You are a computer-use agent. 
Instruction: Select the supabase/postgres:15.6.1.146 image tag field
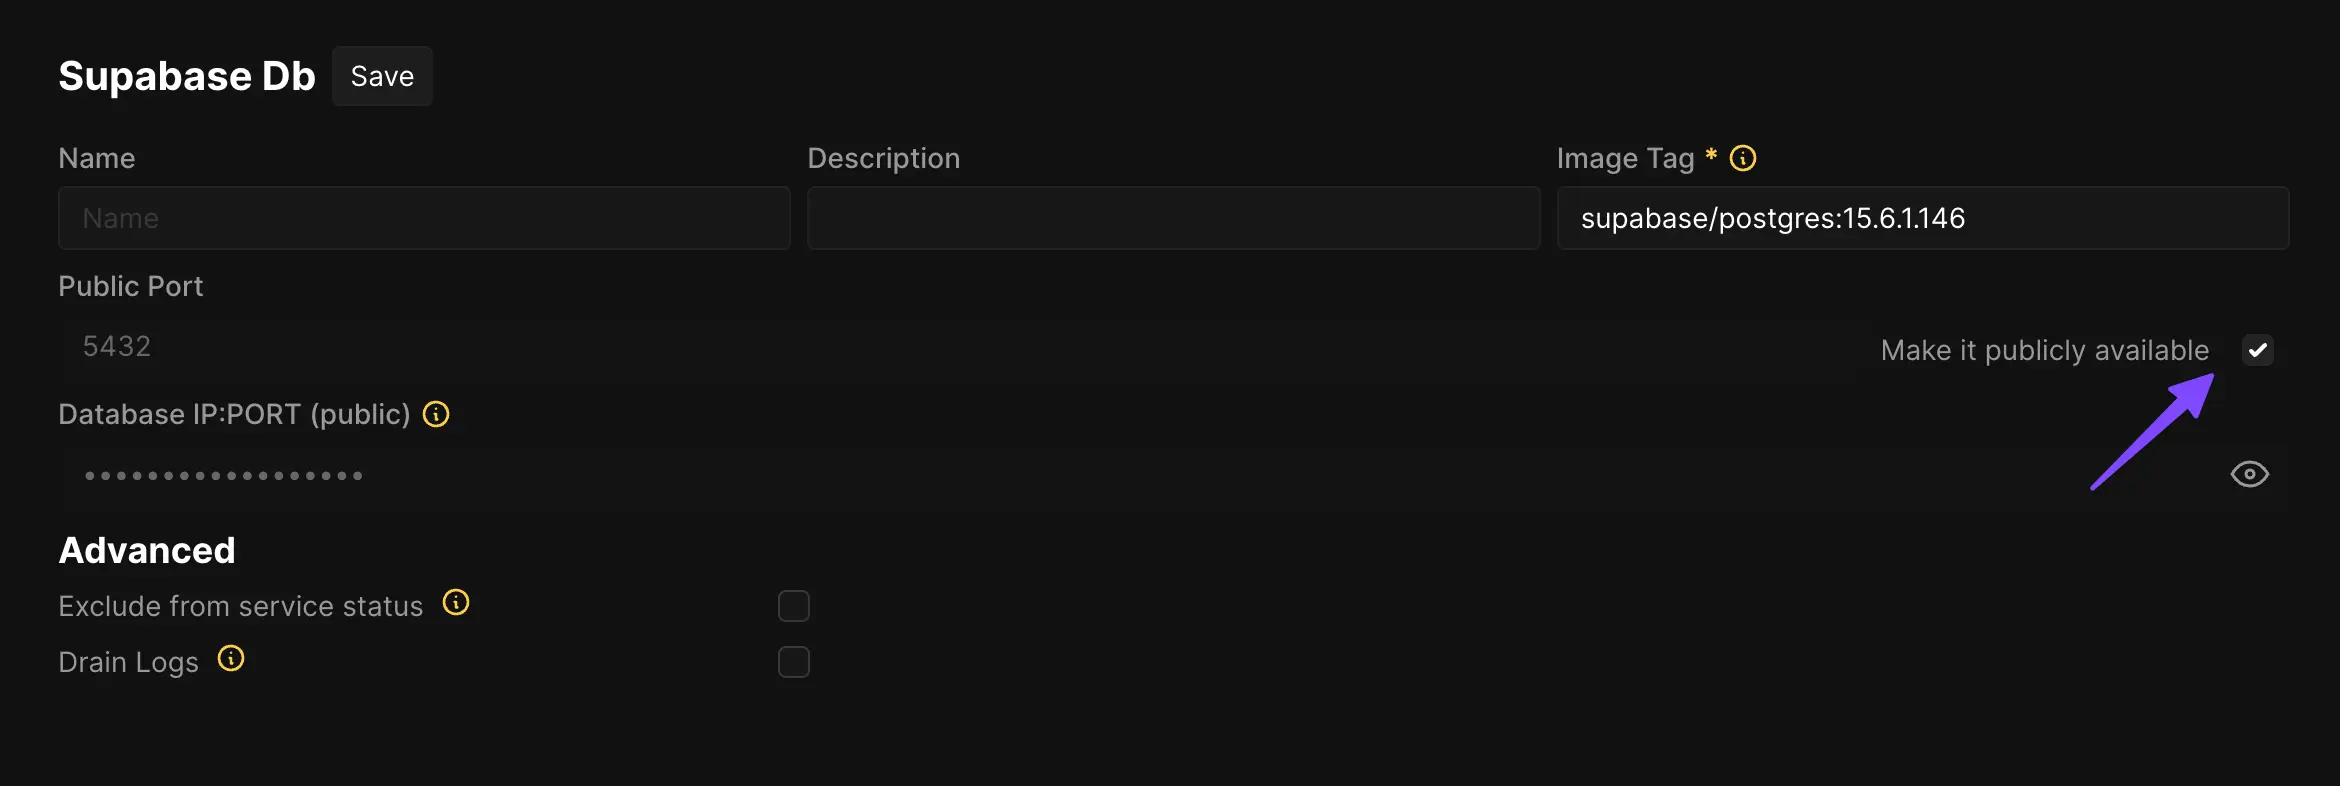[1921, 218]
